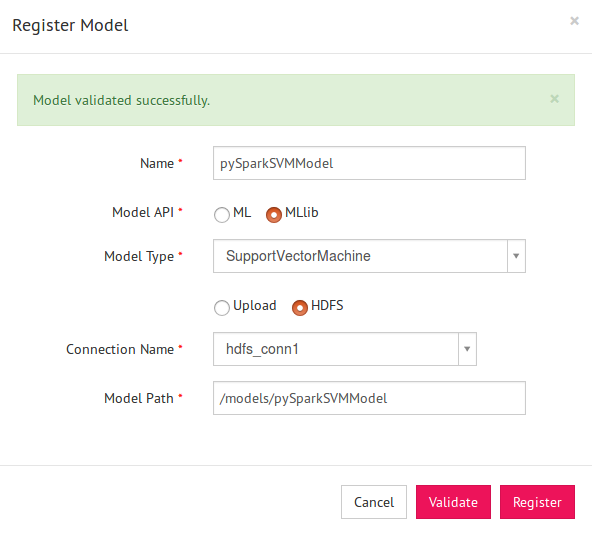Close the Register Model dialog

pos(574,21)
